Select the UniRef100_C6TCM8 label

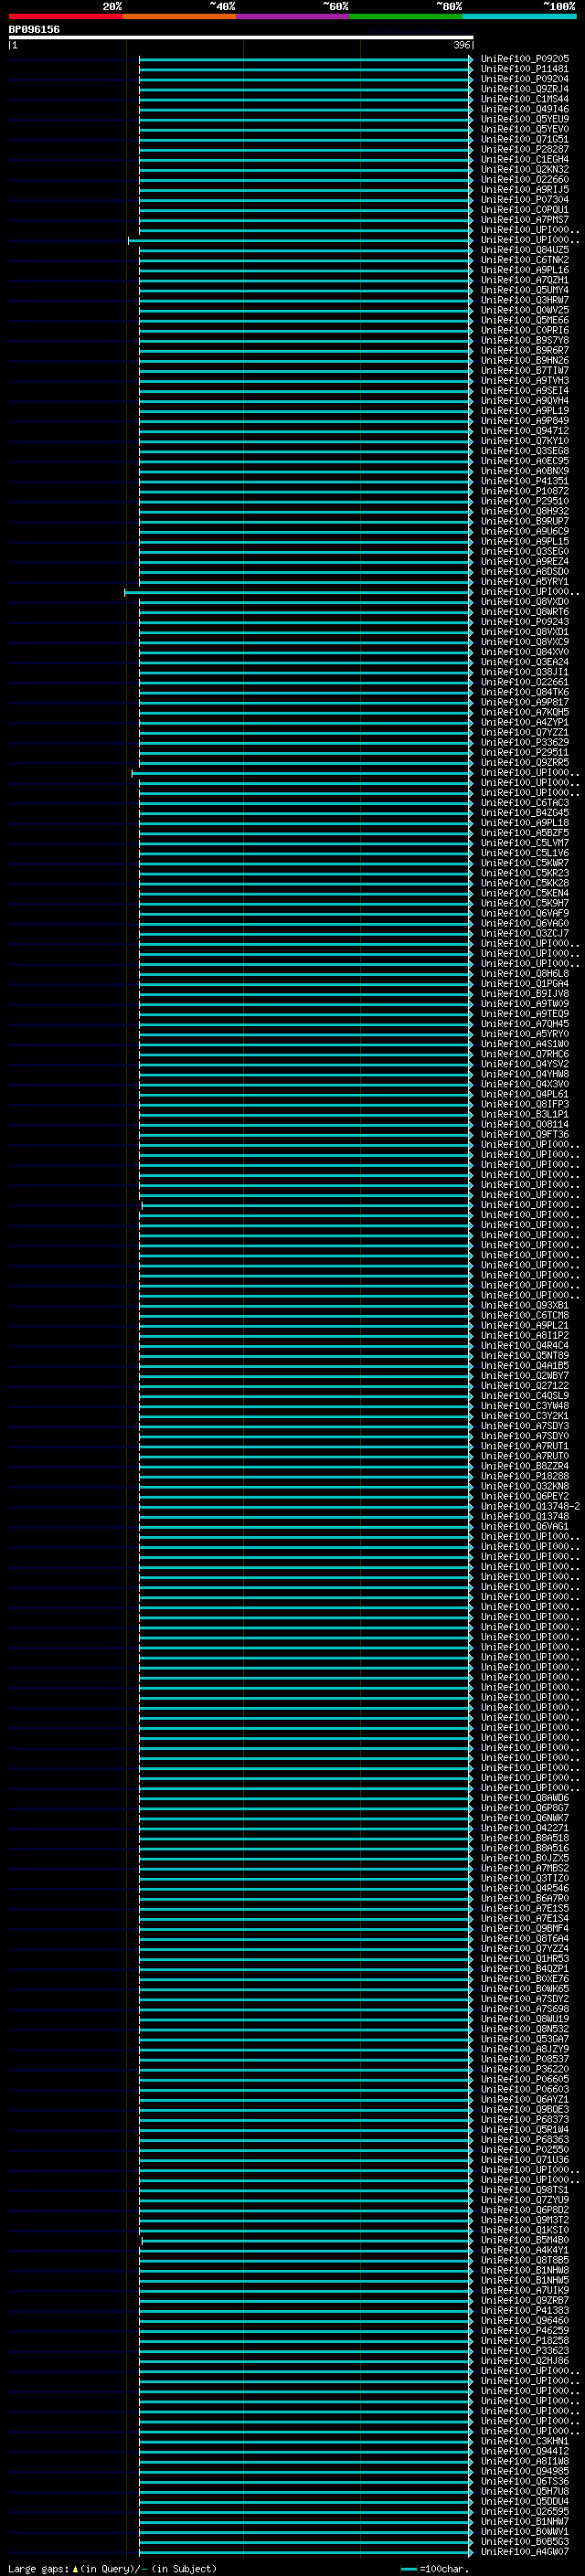click(525, 1315)
